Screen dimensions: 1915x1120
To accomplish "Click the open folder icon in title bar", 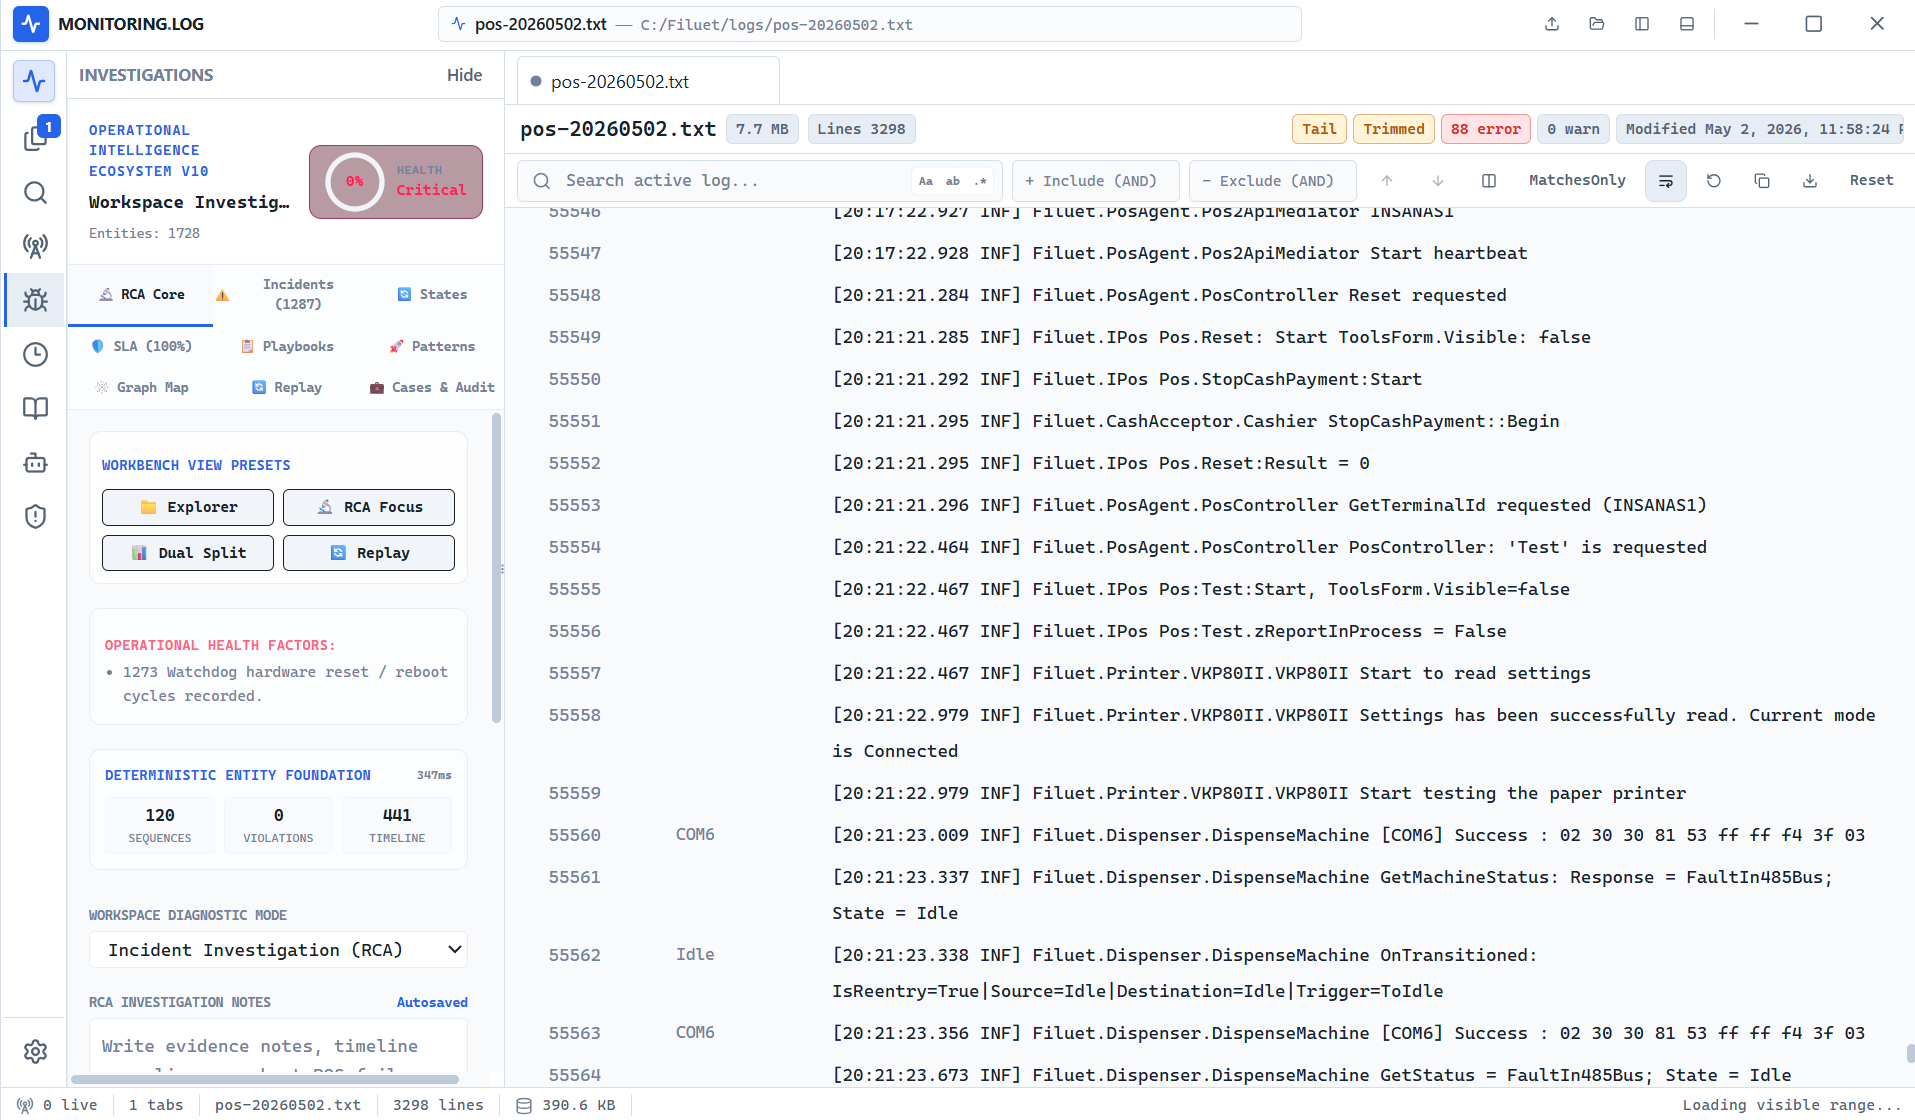I will [1597, 24].
